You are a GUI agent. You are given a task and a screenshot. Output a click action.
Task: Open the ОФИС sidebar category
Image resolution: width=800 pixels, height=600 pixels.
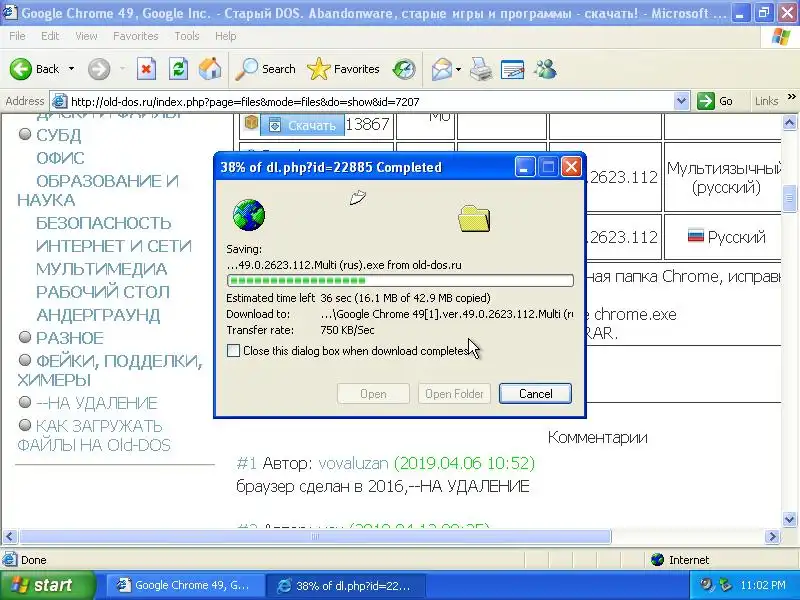point(60,158)
